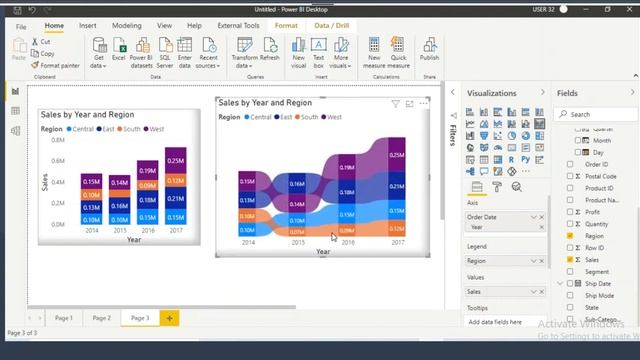
Task: Click the Search box in Fields pane
Action: [x=596, y=114]
